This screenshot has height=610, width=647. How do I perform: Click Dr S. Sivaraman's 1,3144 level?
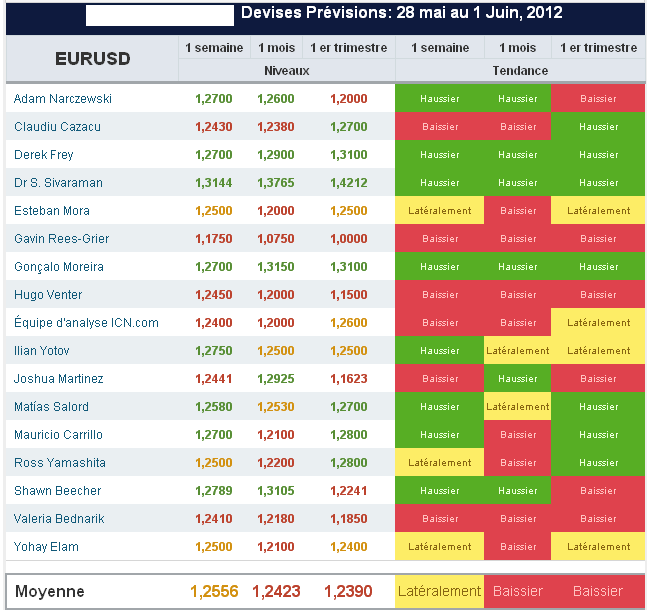pos(214,183)
